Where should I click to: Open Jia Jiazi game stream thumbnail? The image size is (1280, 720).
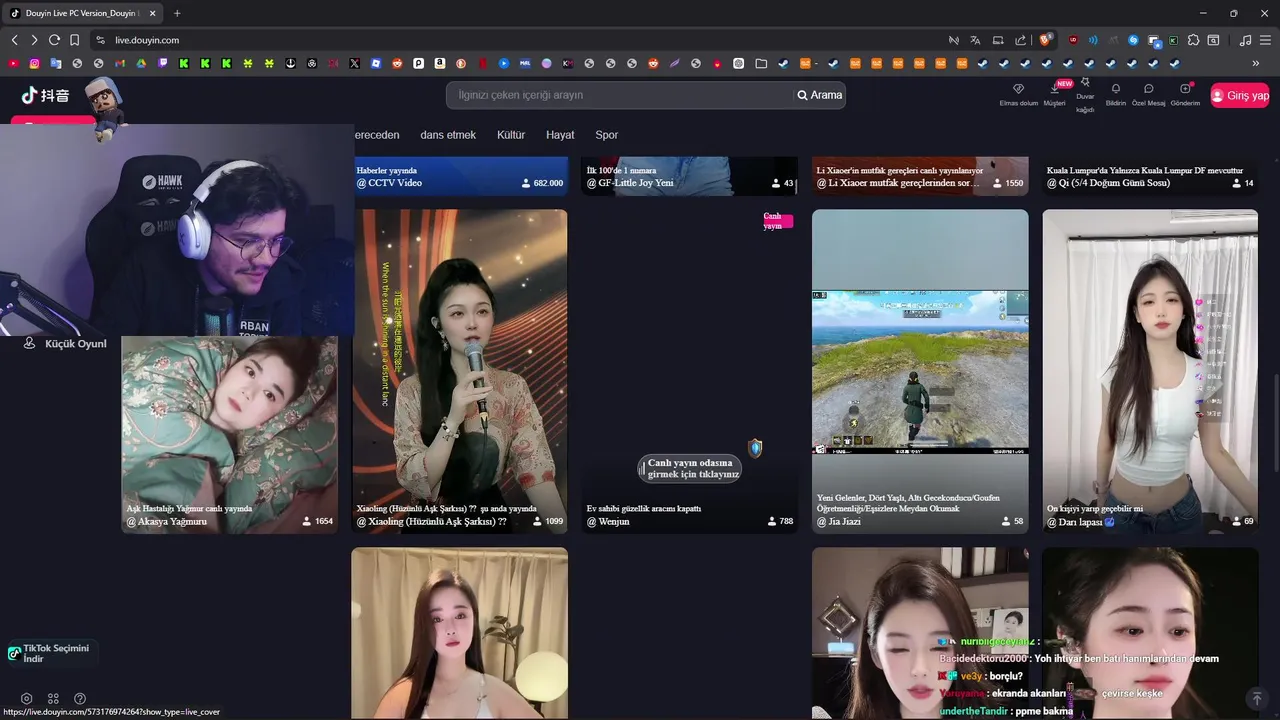coord(920,371)
